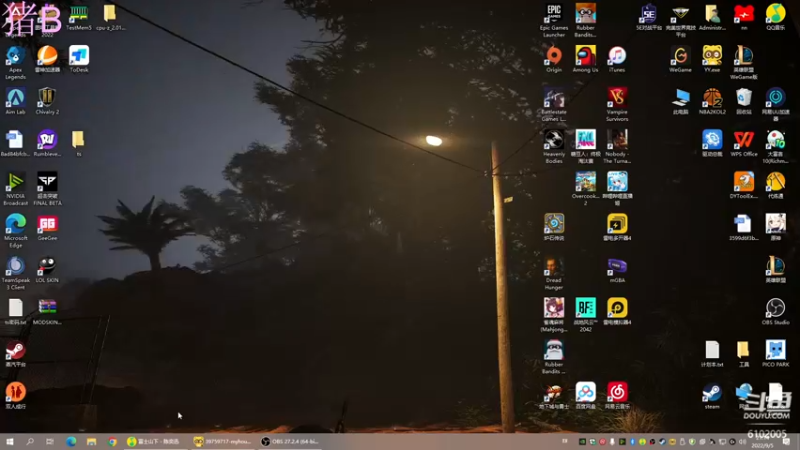800x450 pixels.
Task: Open QQ Music desktop icon
Action: (x=775, y=17)
